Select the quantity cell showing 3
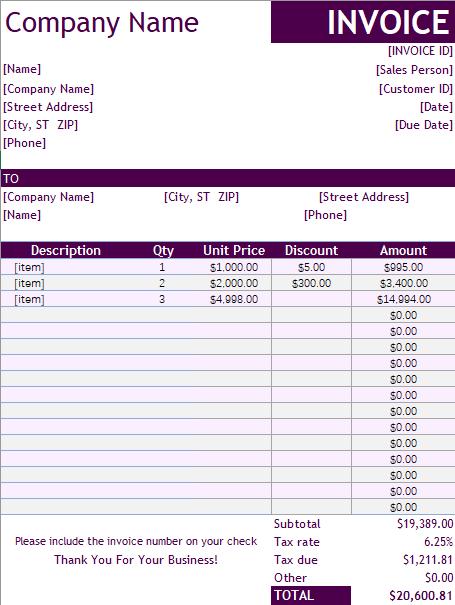The image size is (455, 605). pos(162,299)
